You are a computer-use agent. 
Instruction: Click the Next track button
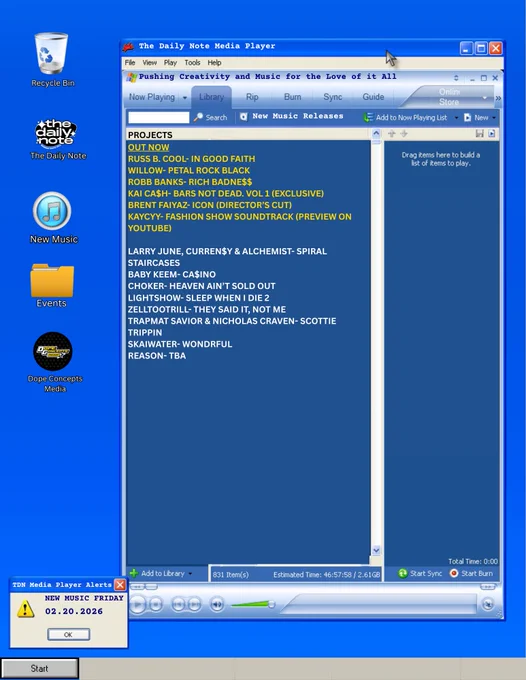195,604
